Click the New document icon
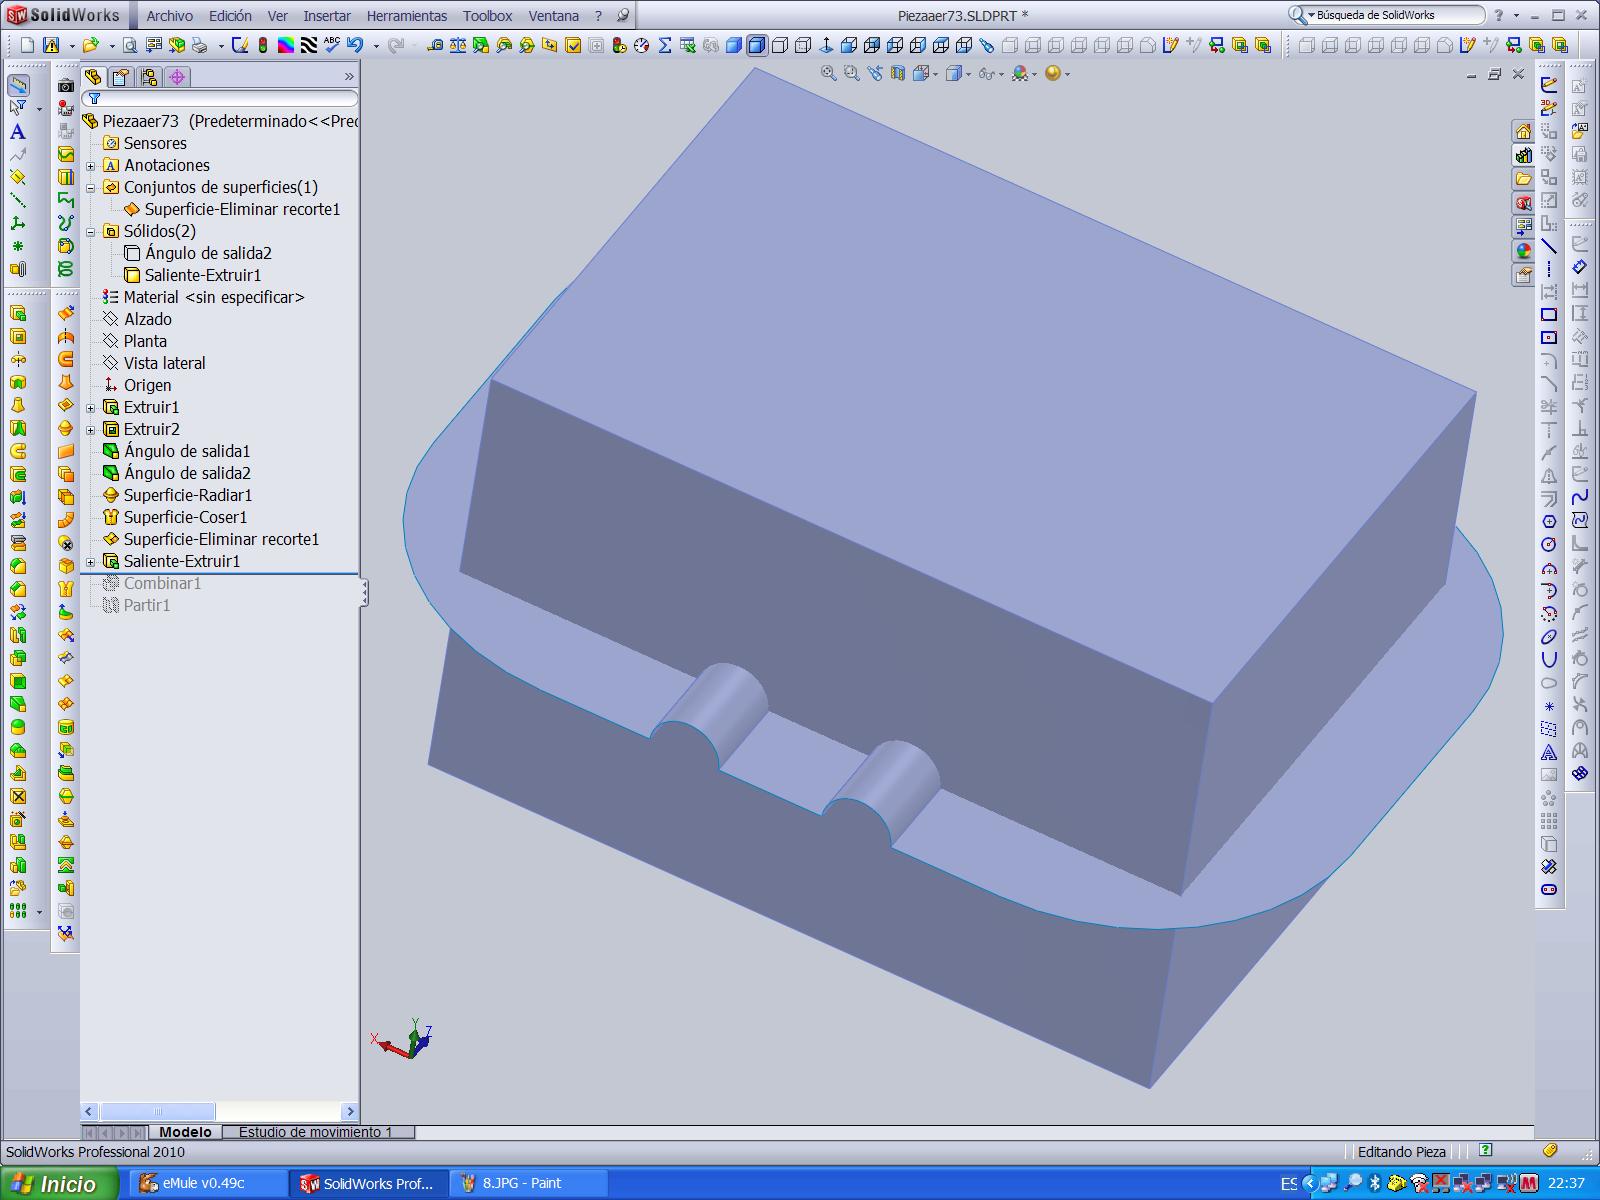Screen dimensions: 1600x1200 [28, 45]
